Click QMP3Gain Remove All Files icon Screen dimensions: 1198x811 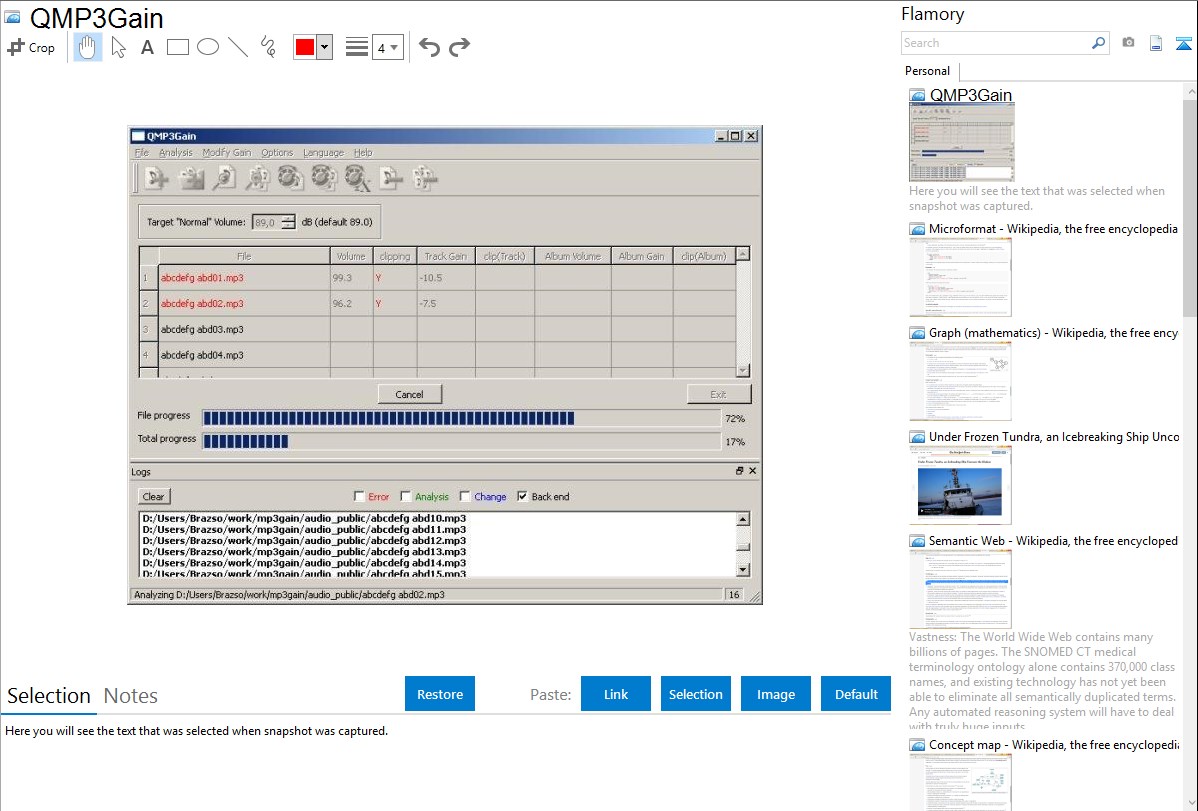(x=425, y=179)
